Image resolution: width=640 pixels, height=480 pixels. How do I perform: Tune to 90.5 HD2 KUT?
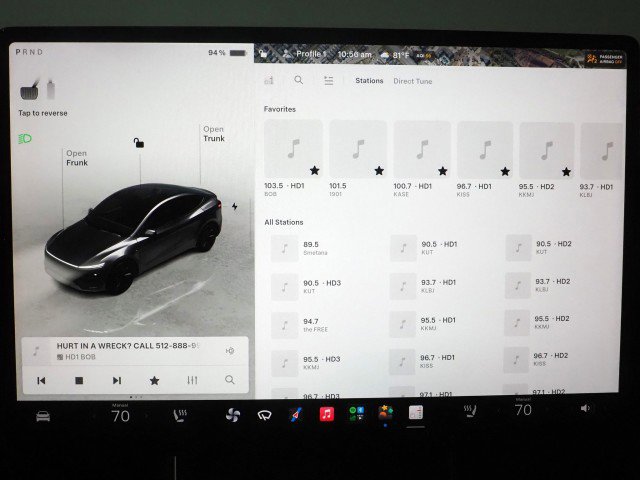coord(540,247)
